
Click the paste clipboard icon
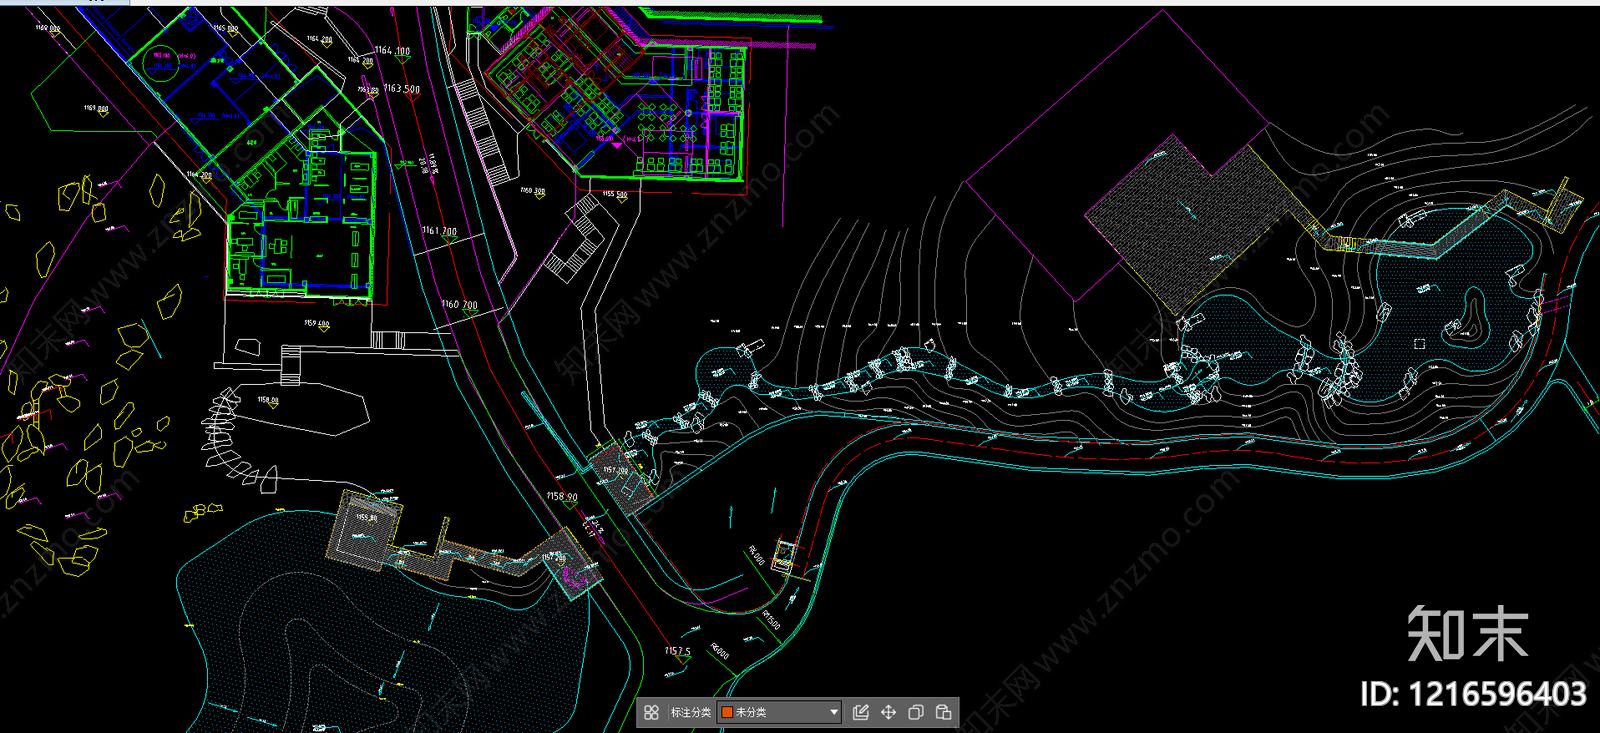point(943,712)
